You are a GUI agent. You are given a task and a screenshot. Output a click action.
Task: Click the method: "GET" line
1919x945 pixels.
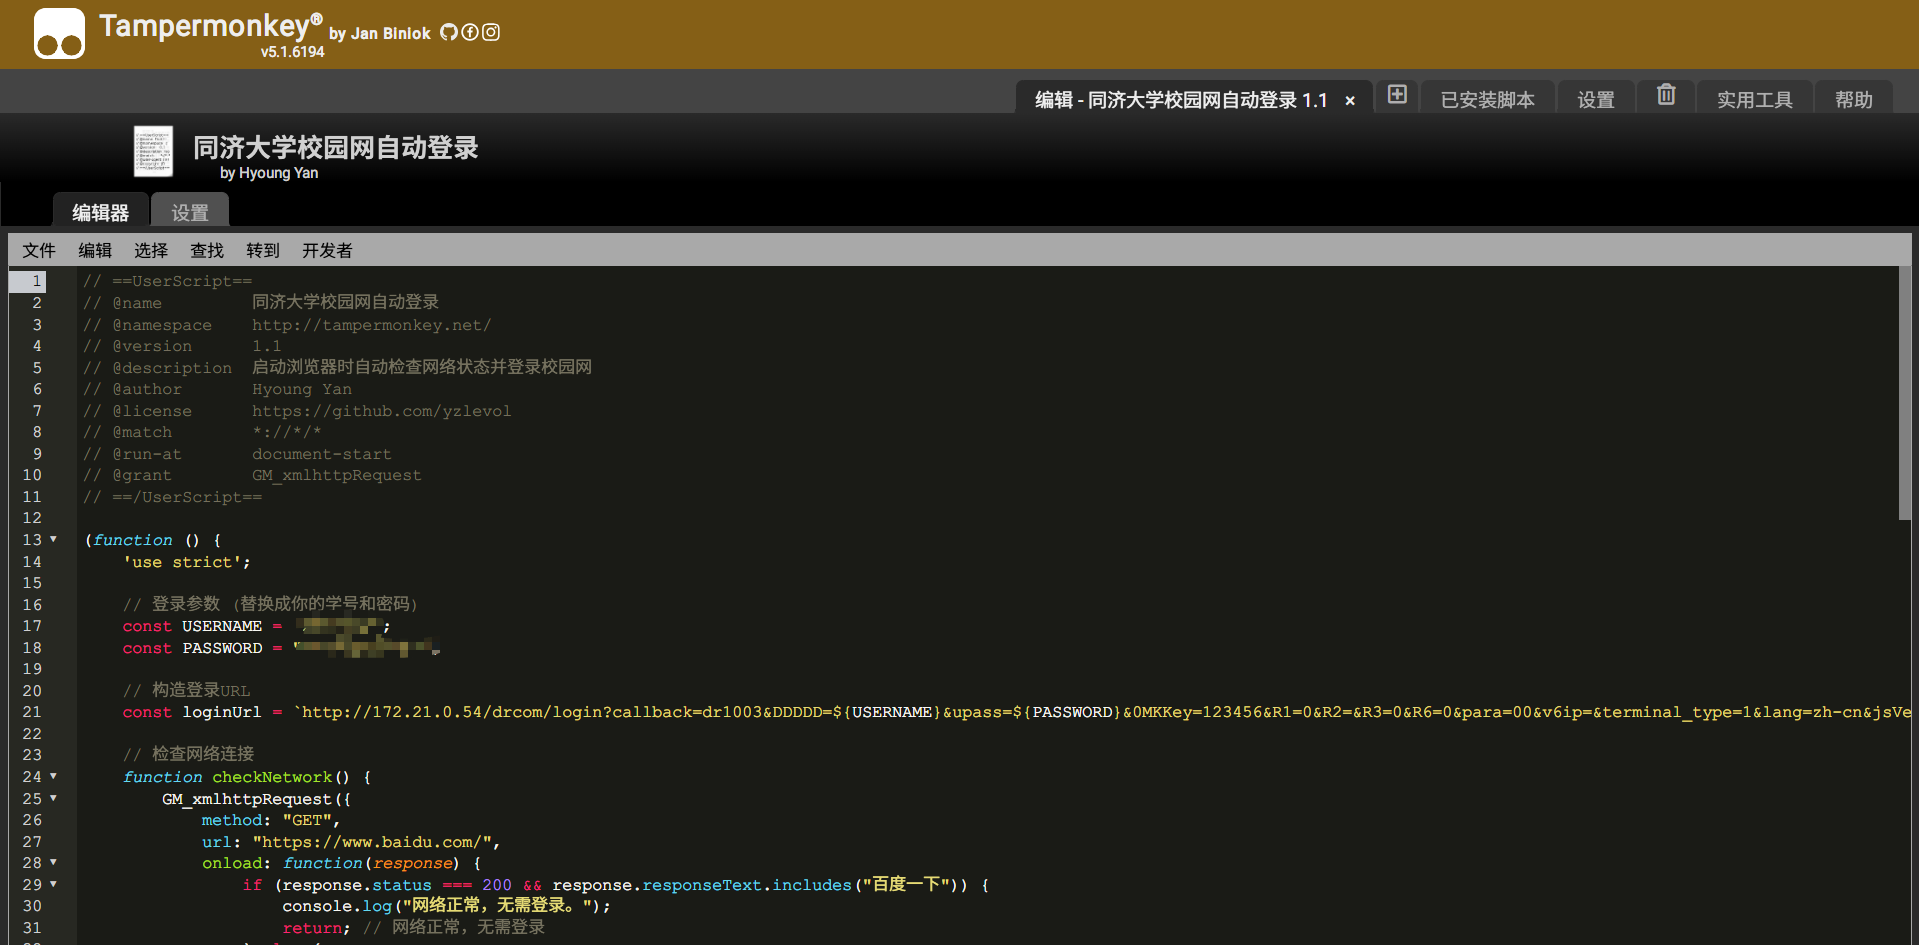(x=271, y=820)
